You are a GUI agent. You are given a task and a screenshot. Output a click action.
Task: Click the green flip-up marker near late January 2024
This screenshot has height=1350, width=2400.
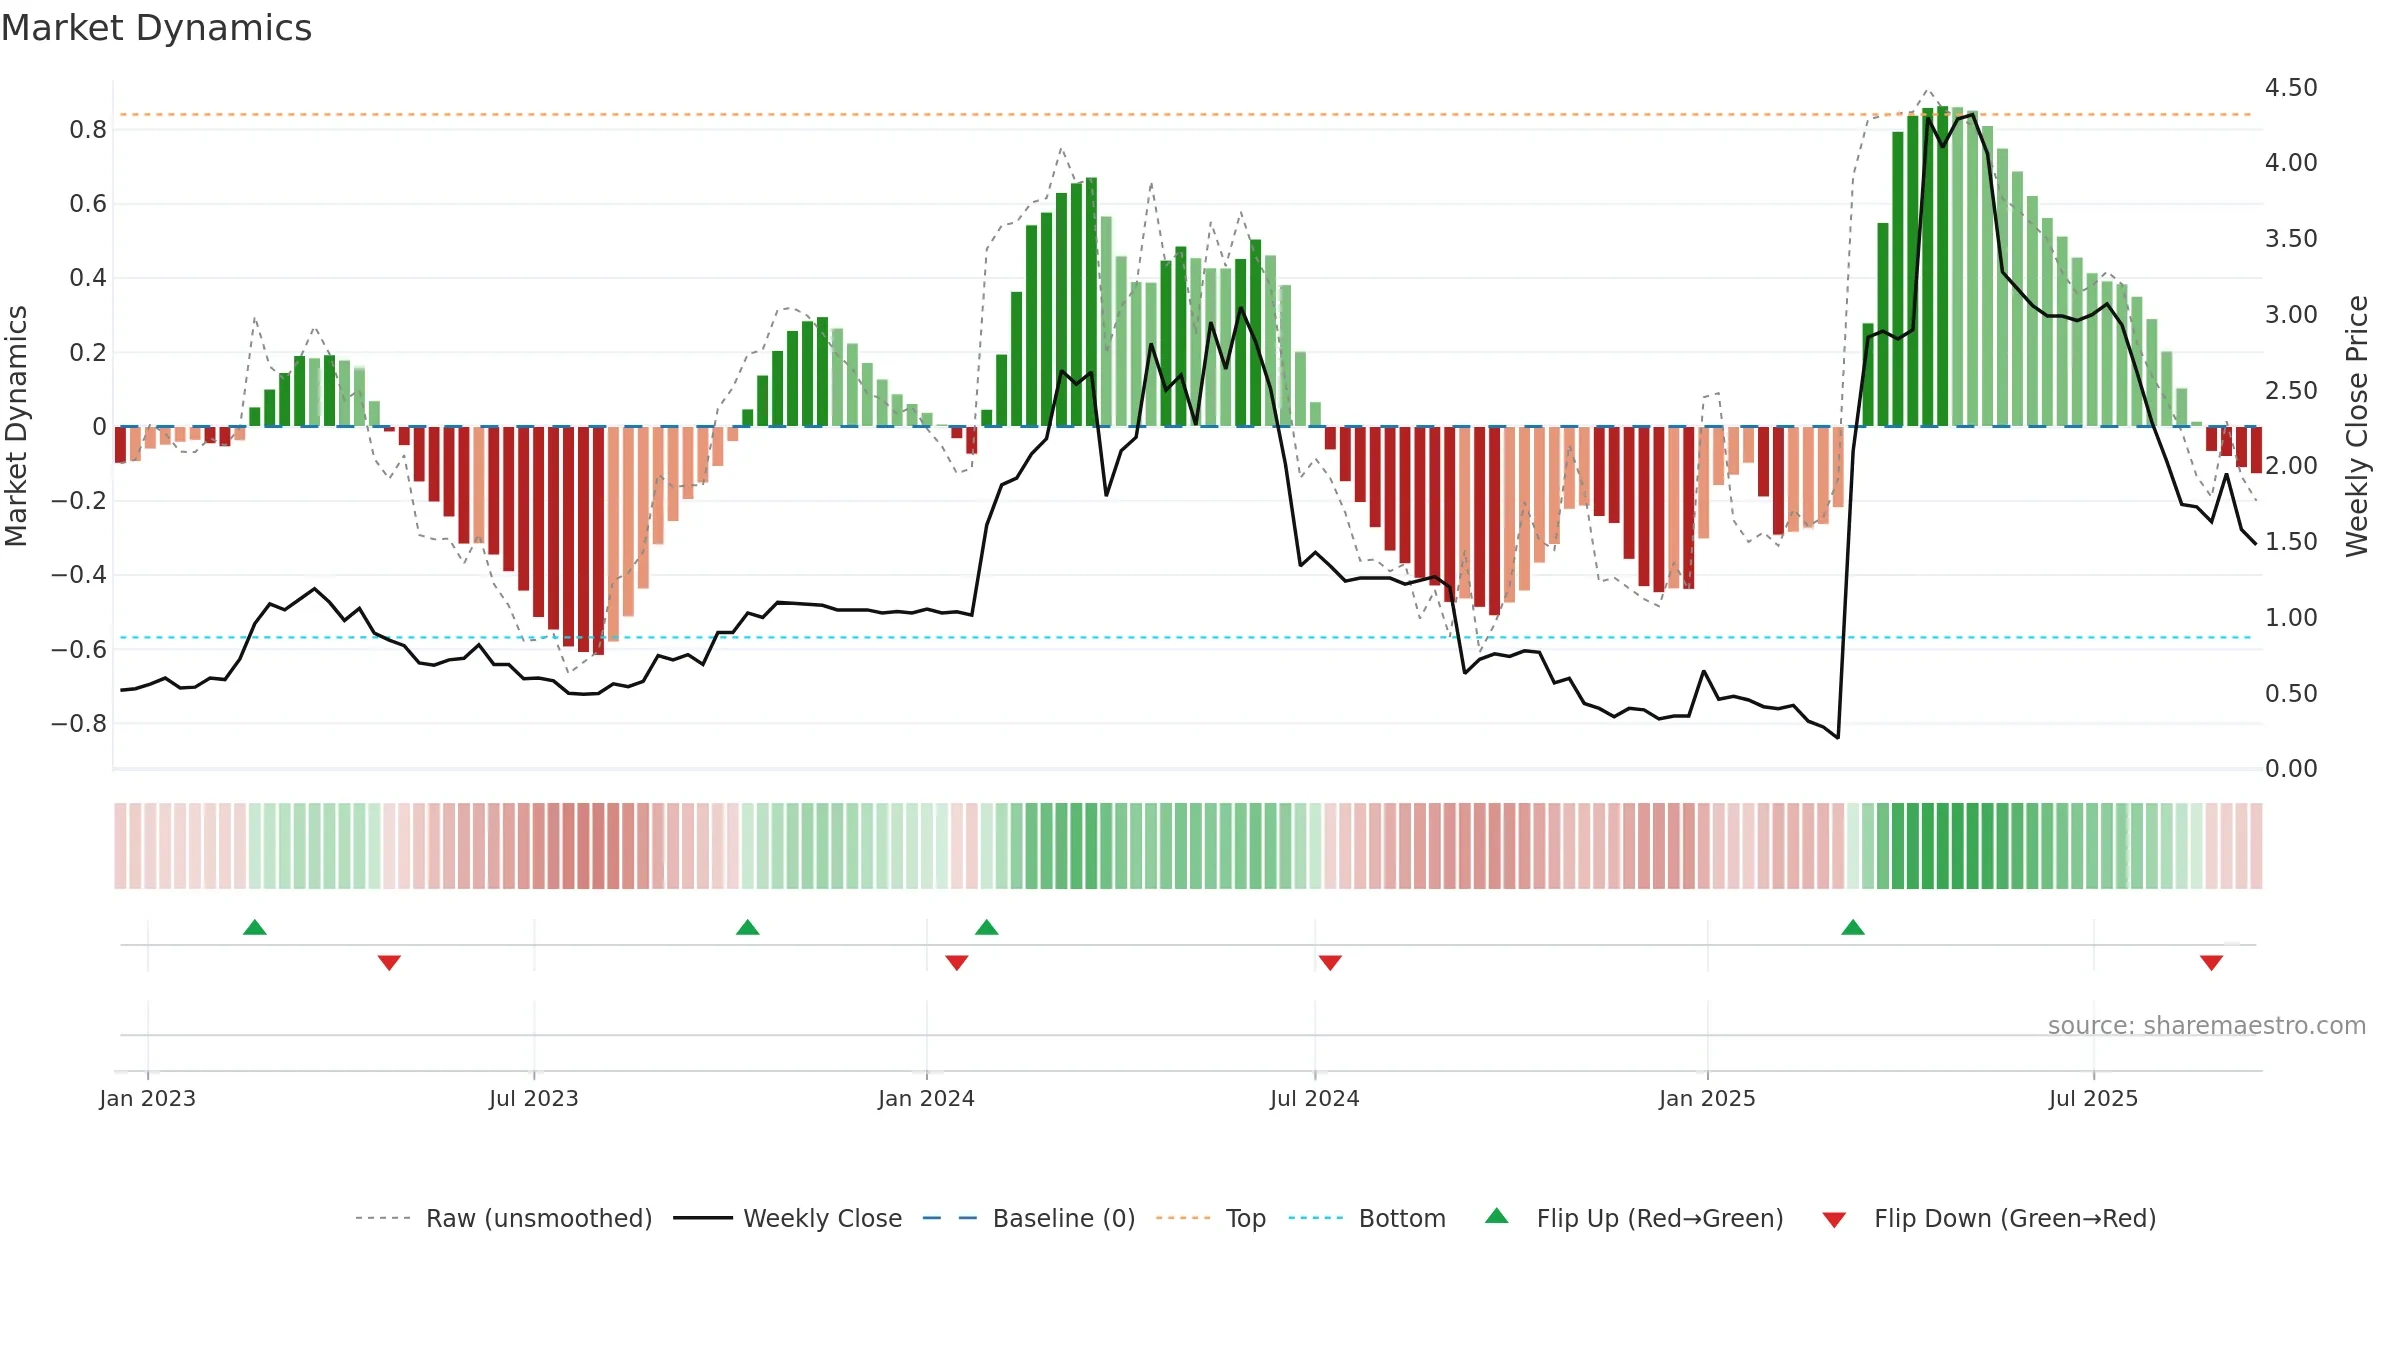(x=987, y=927)
